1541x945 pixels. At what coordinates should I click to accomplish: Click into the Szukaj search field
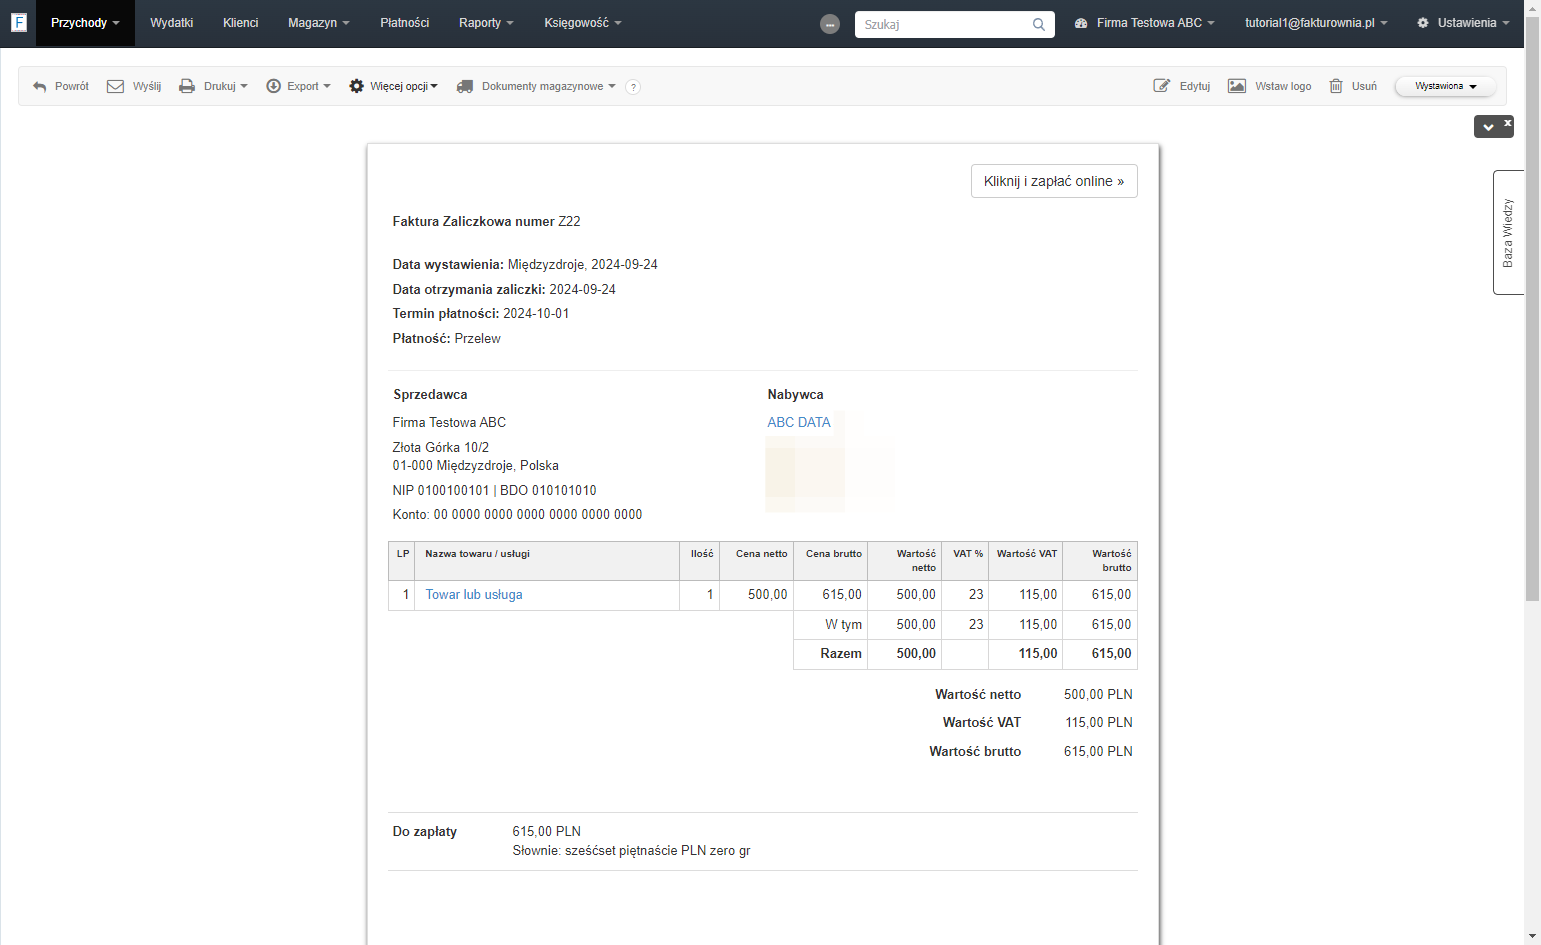point(944,24)
